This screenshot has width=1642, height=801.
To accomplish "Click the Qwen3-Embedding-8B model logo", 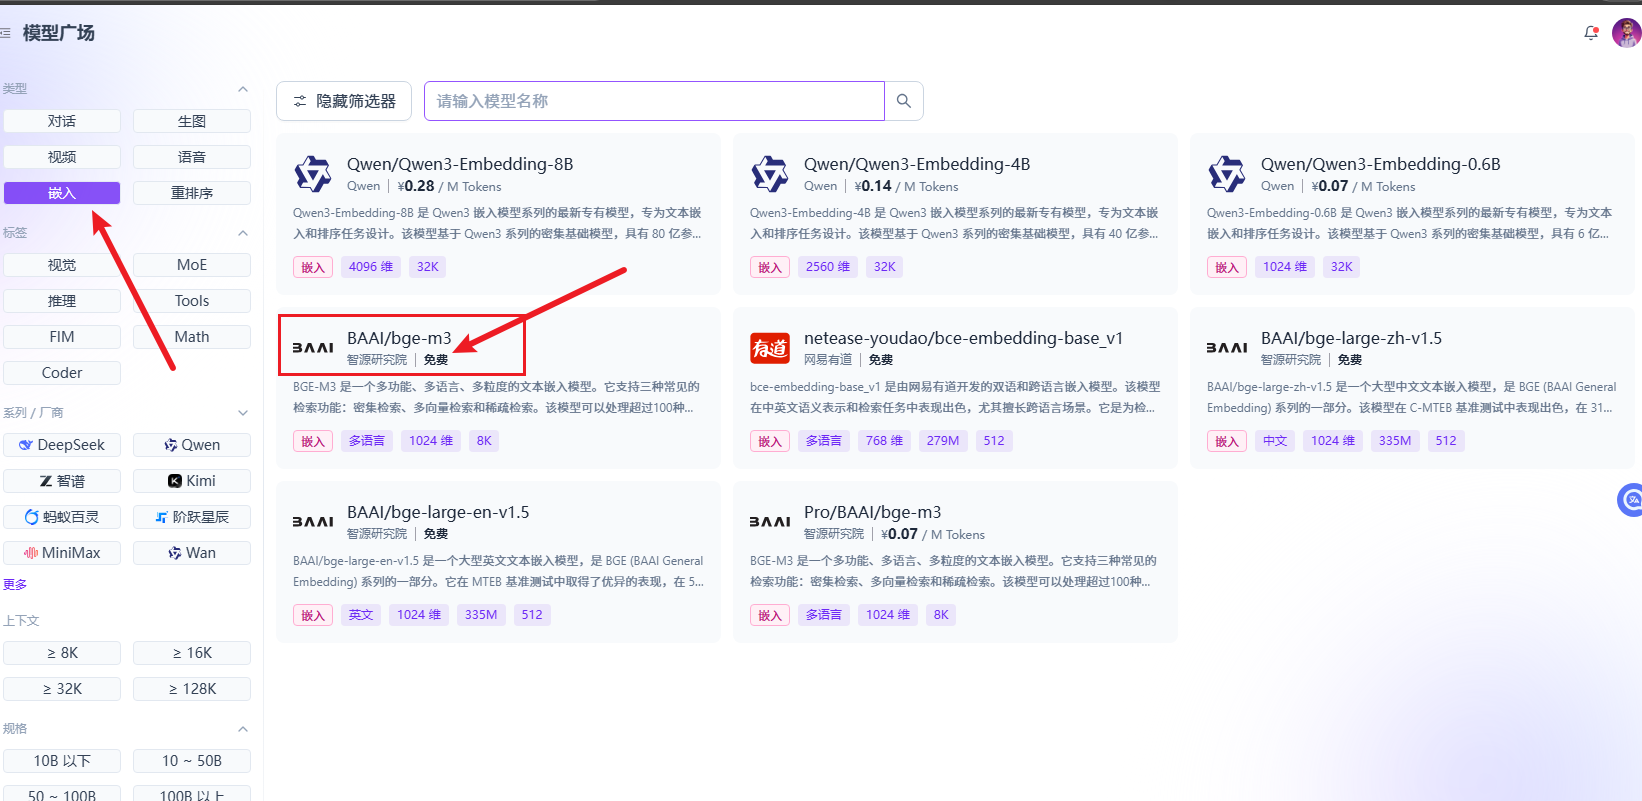I will [313, 174].
